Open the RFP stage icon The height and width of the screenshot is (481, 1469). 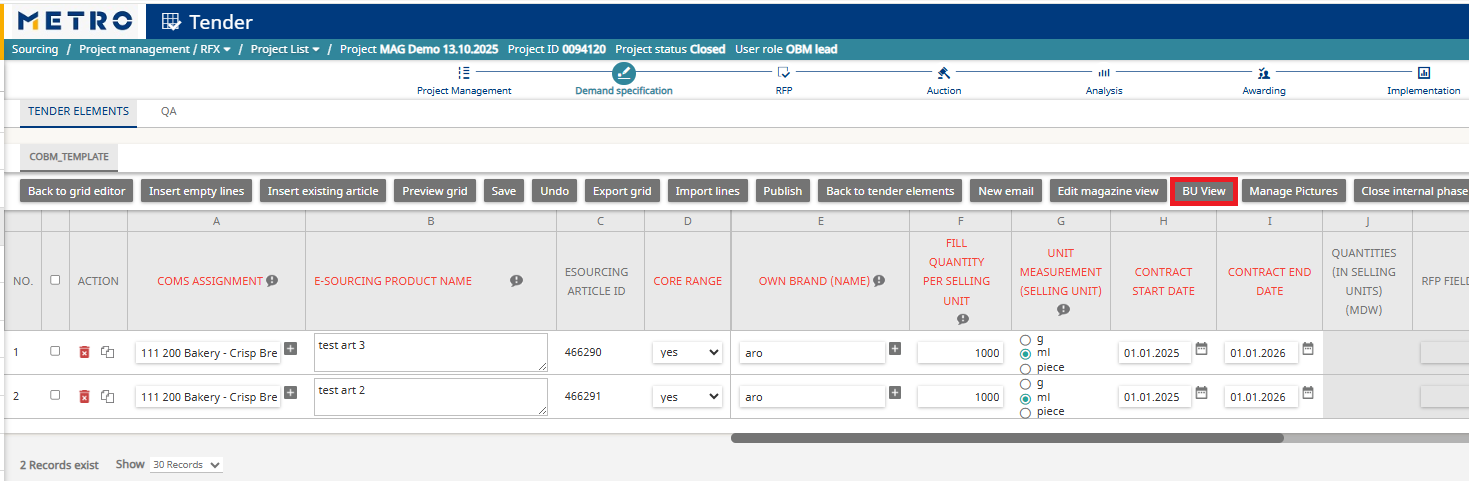click(x=784, y=73)
